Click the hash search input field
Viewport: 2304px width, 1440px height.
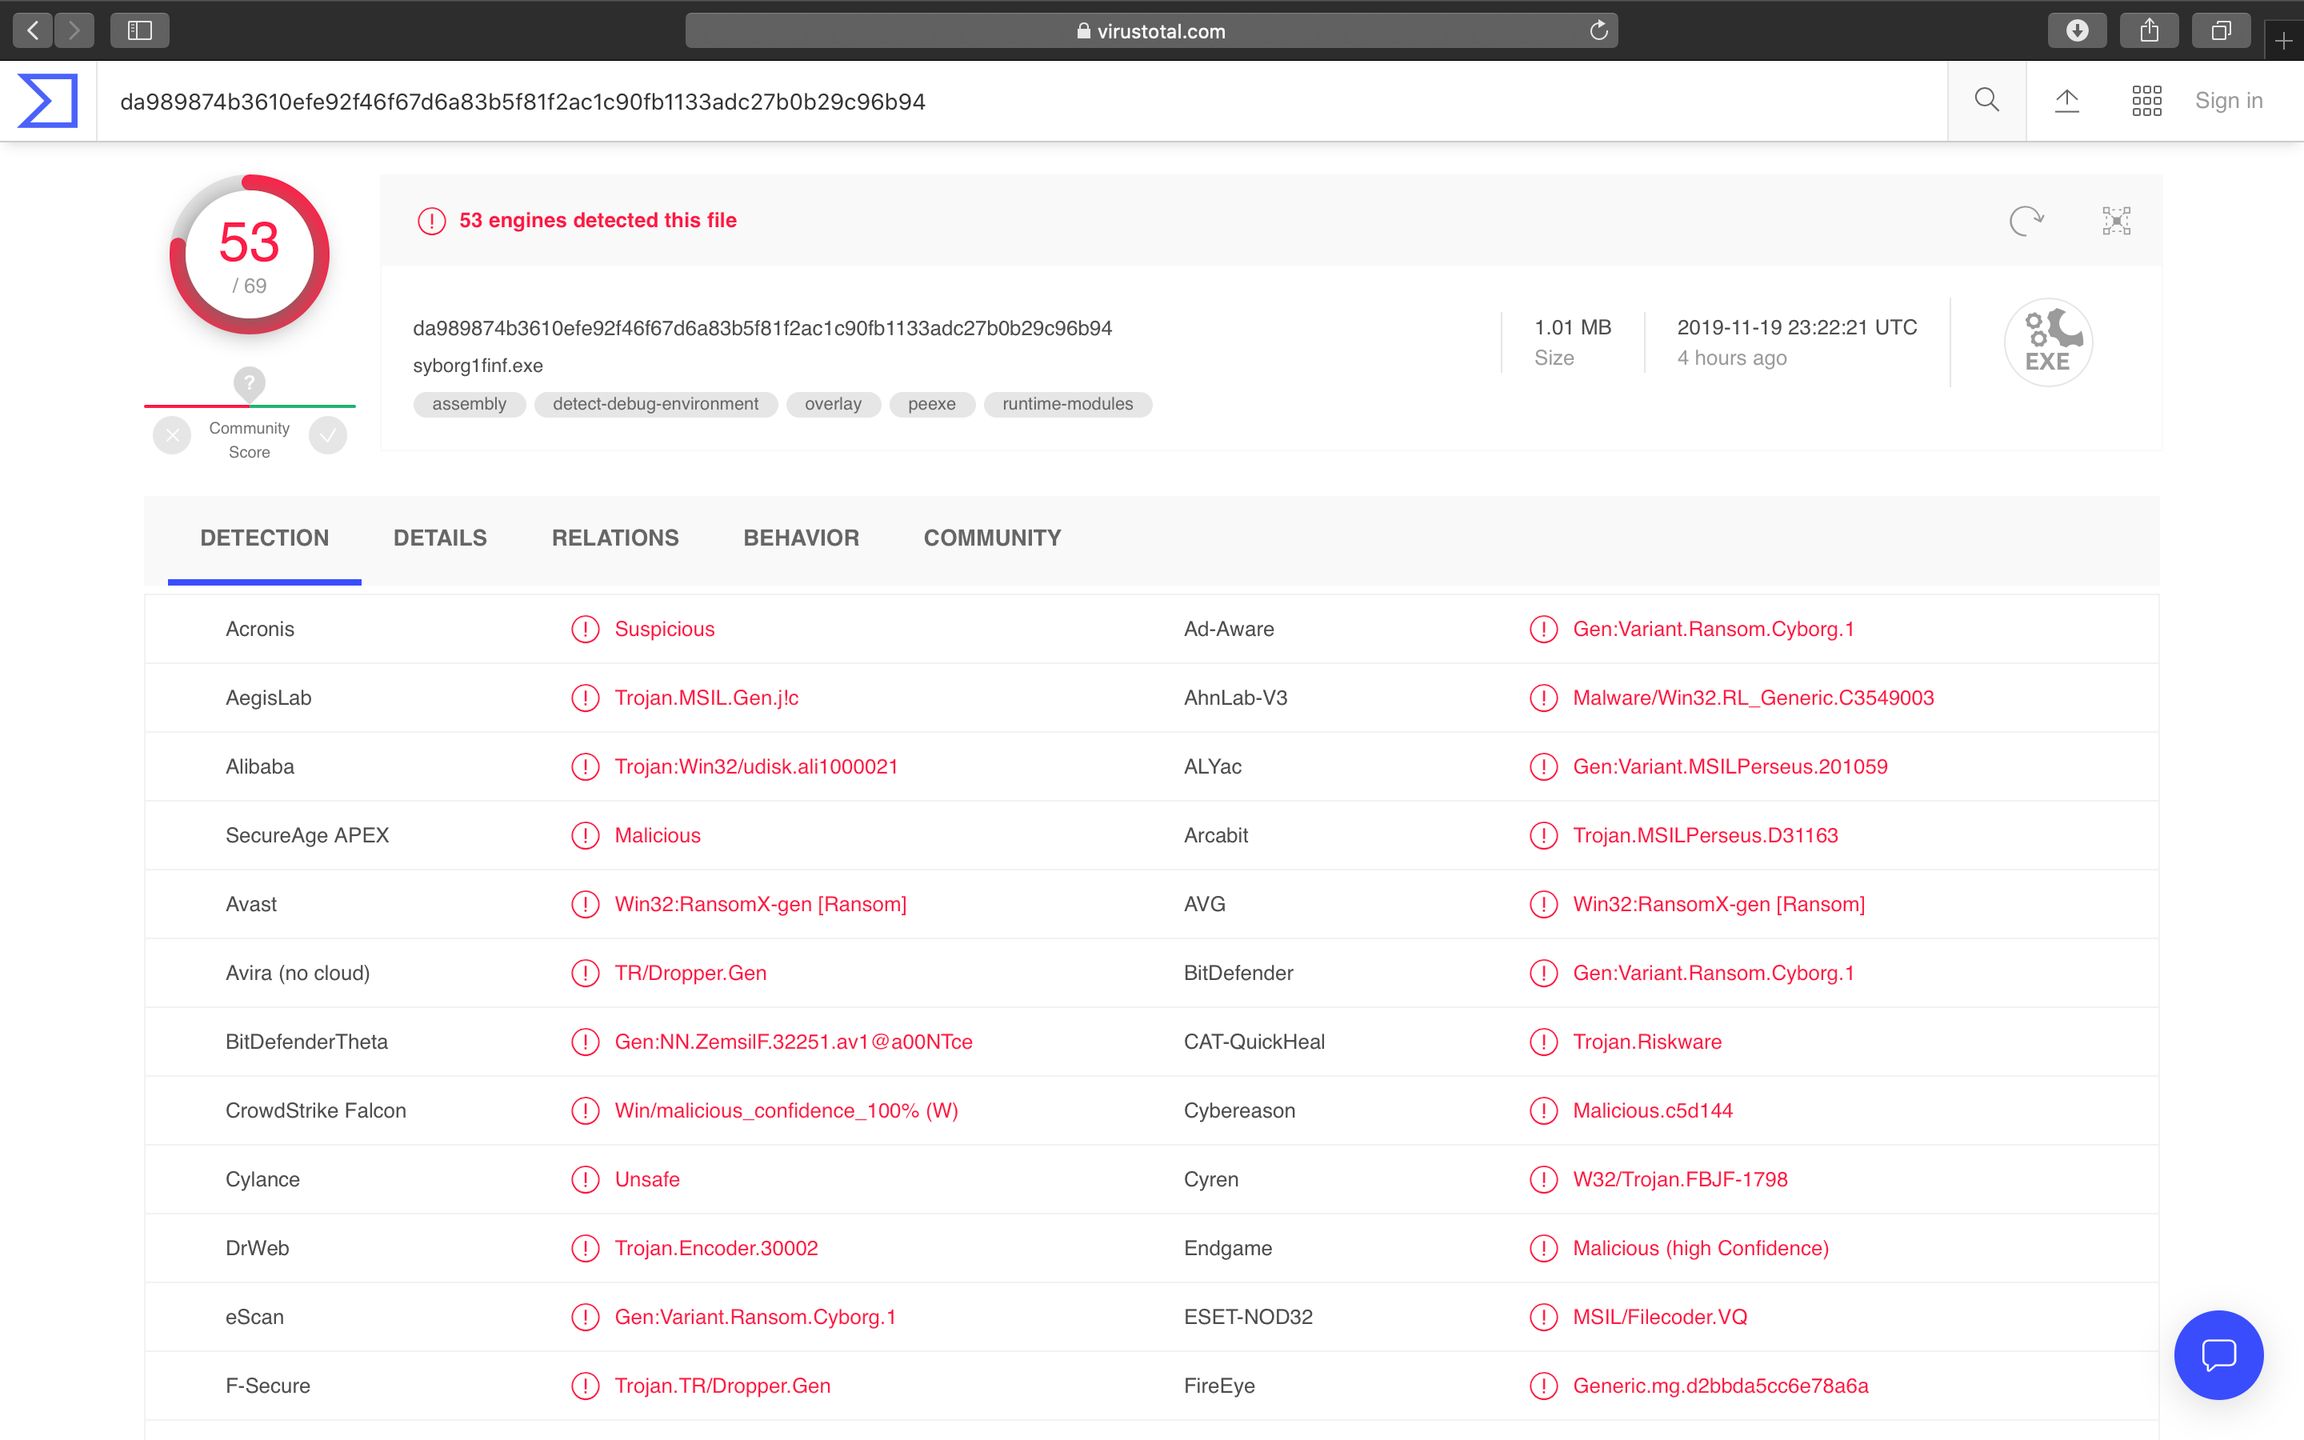point(1000,101)
